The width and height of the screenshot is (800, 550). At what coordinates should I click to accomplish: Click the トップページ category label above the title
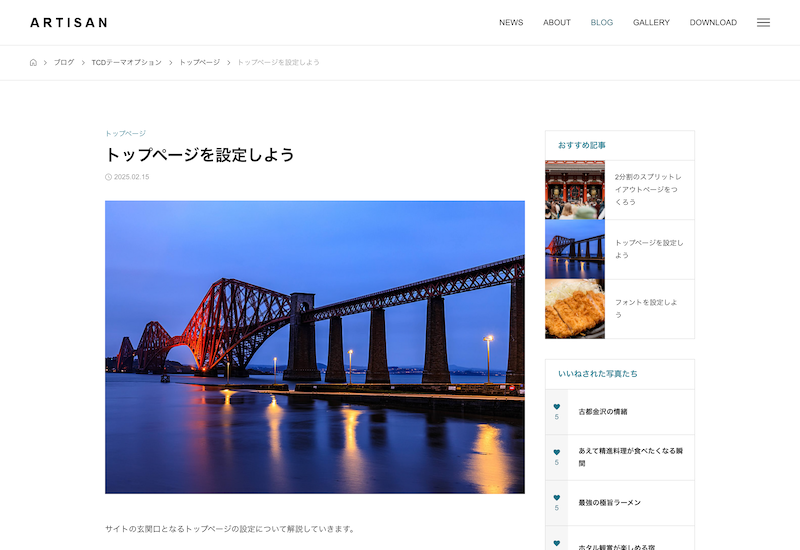point(126,133)
